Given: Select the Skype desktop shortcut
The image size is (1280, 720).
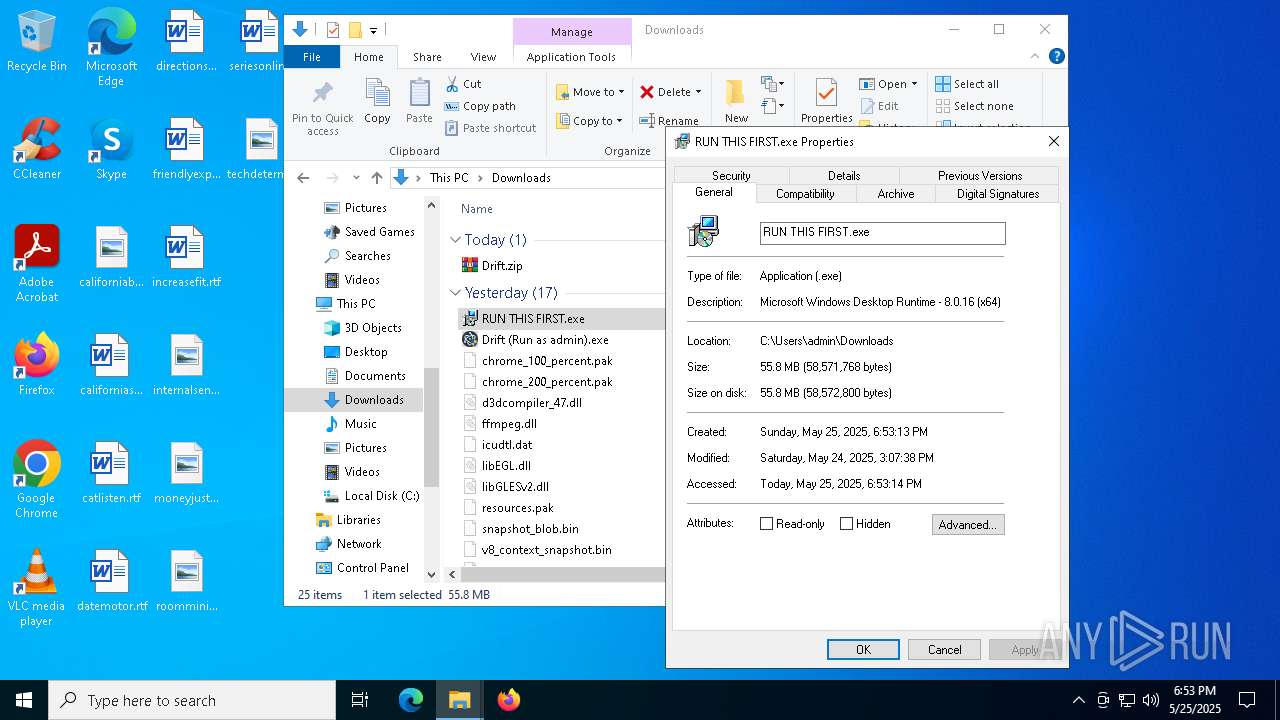Looking at the screenshot, I should click(x=111, y=149).
